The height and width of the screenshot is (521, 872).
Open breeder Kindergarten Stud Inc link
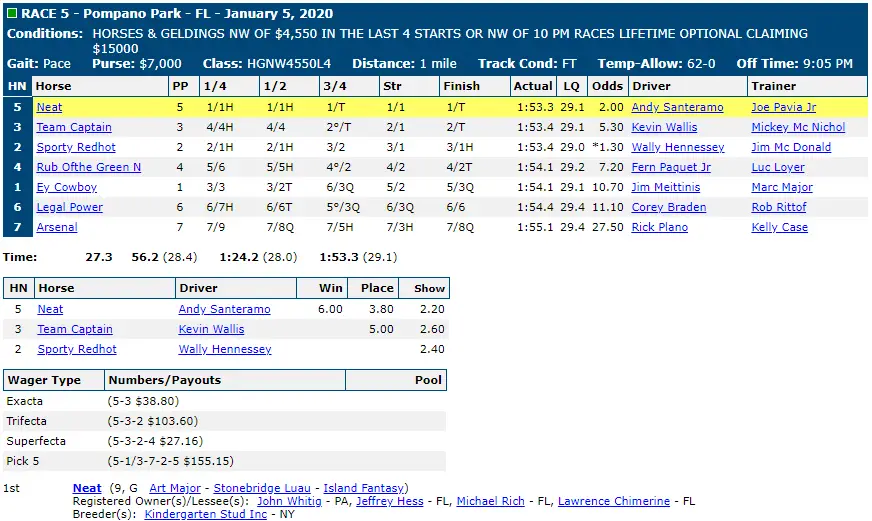[206, 514]
